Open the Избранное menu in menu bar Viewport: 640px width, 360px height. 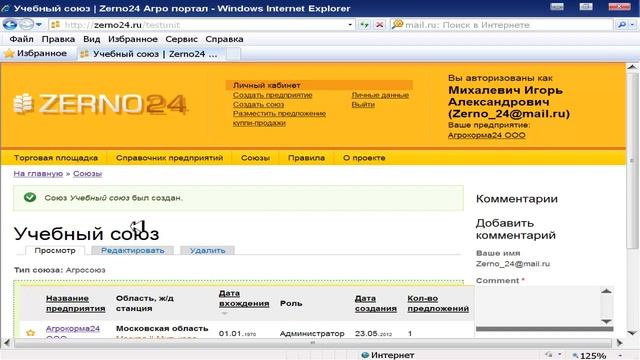[x=133, y=39]
